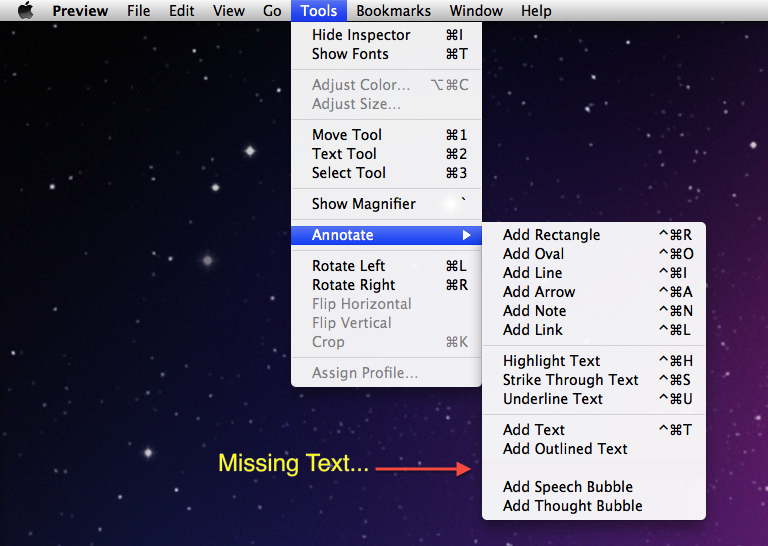Choose Add Thought Bubble
The image size is (768, 546).
pos(594,506)
